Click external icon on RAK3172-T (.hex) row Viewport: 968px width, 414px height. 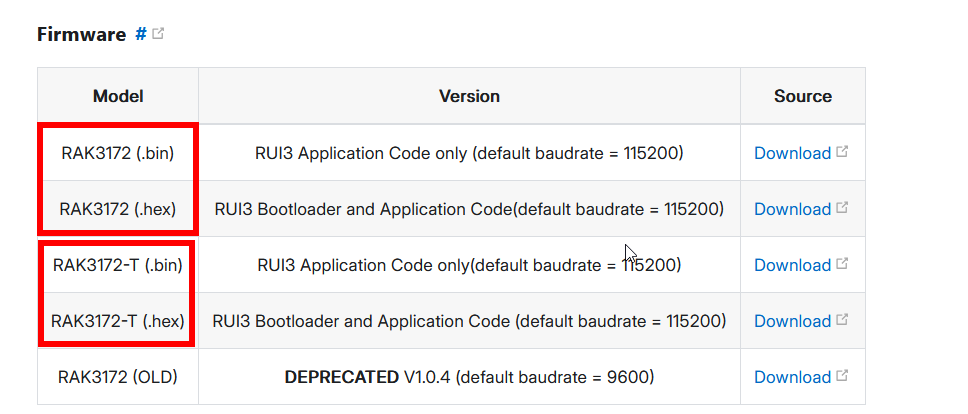pos(842,320)
